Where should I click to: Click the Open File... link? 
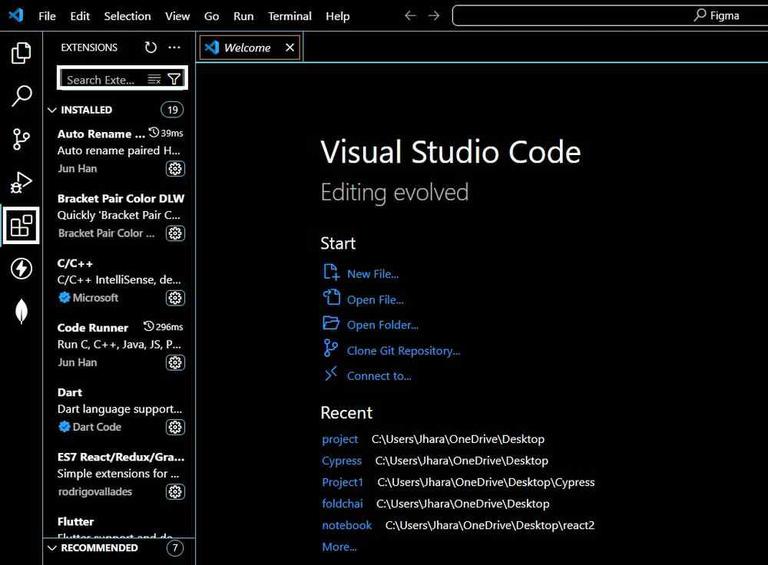pos(375,300)
